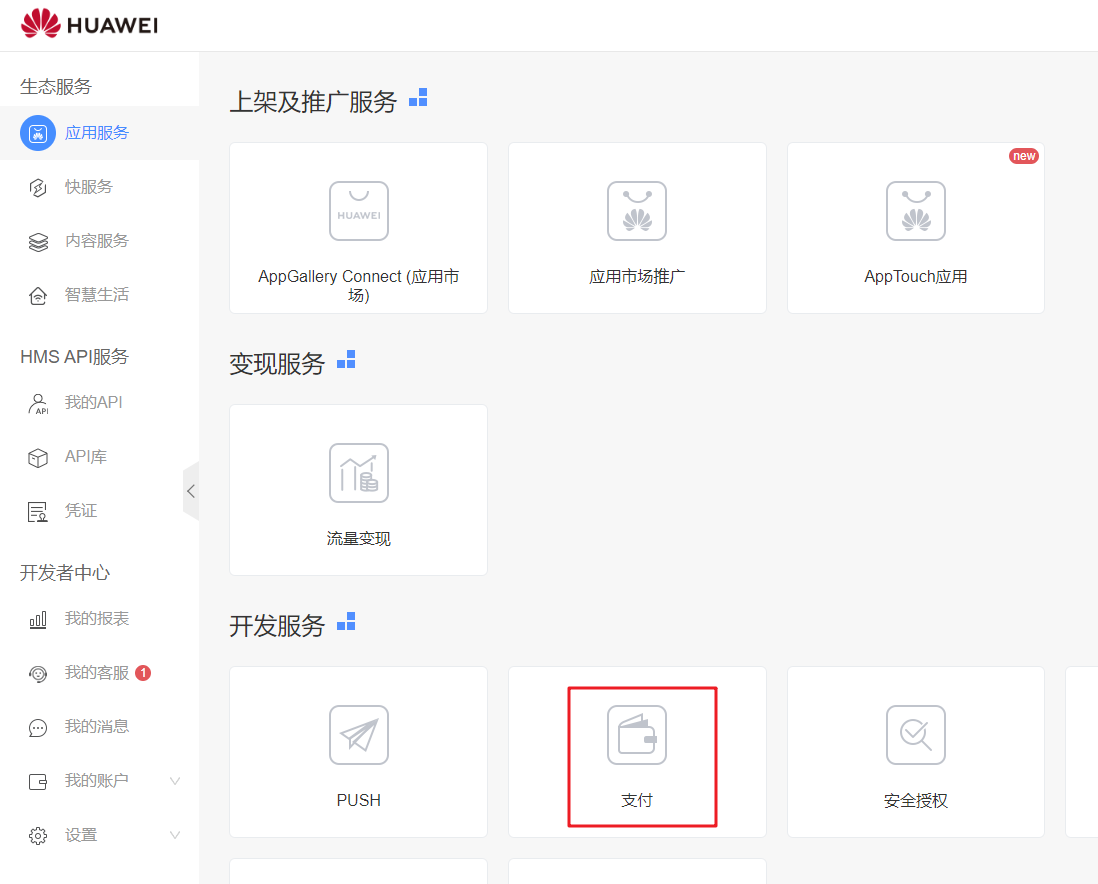Click the 我的账户 wallet icon
The width and height of the screenshot is (1098, 884).
(38, 782)
